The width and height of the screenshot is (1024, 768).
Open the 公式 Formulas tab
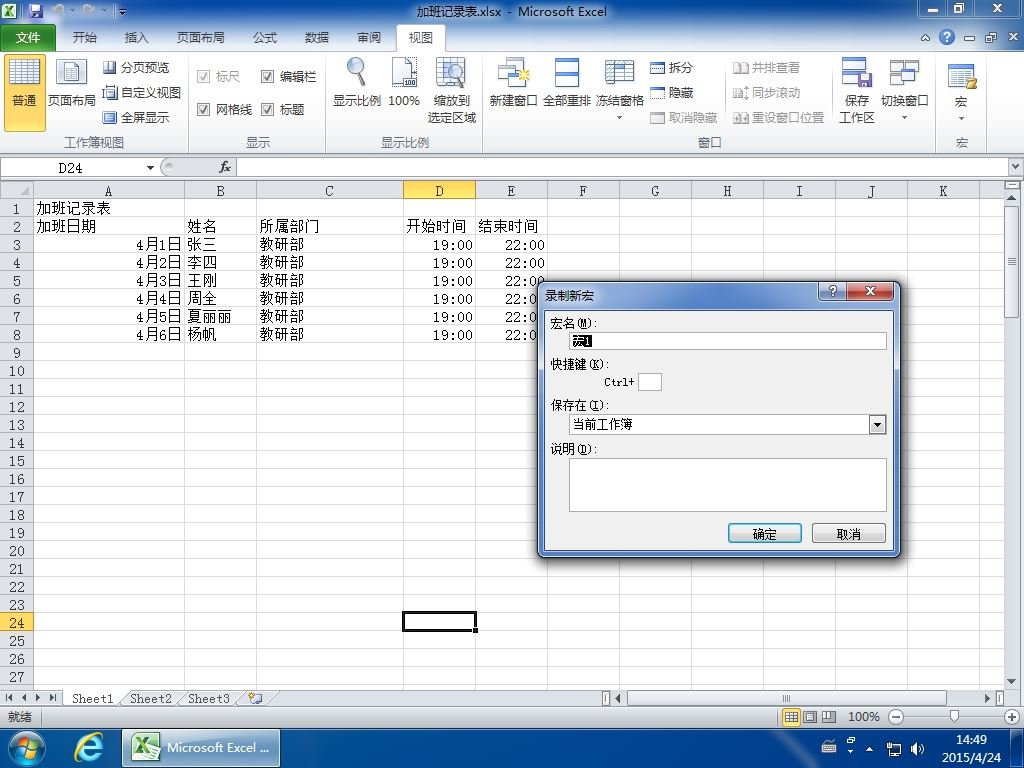pos(264,37)
